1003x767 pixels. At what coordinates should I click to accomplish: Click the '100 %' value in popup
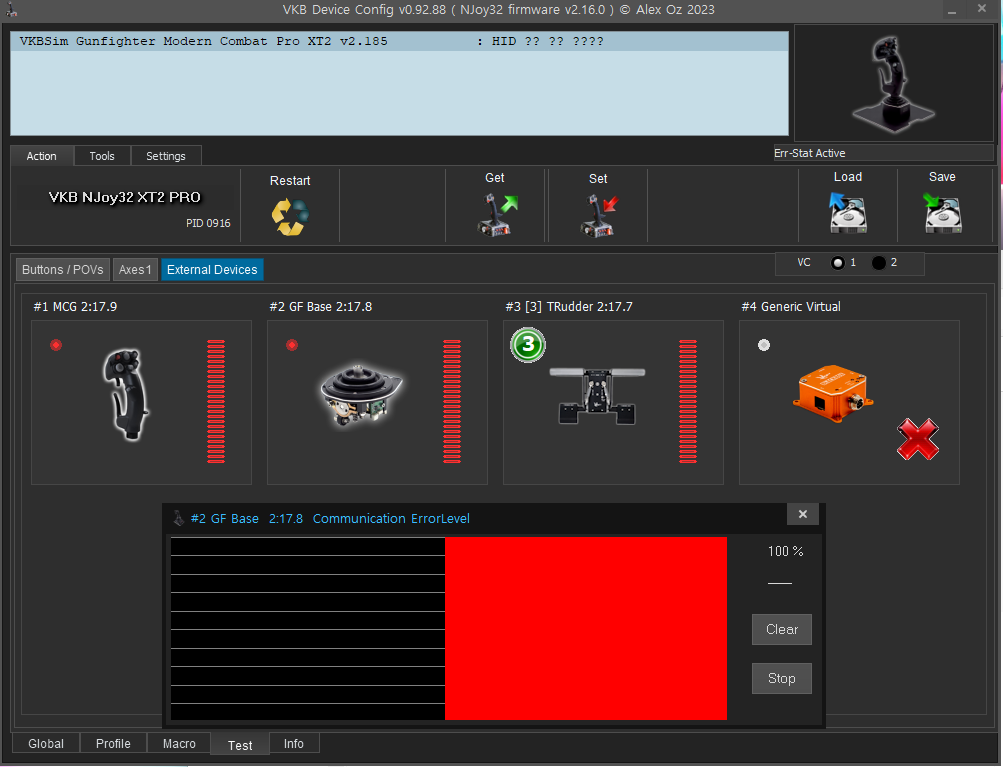pyautogui.click(x=786, y=551)
